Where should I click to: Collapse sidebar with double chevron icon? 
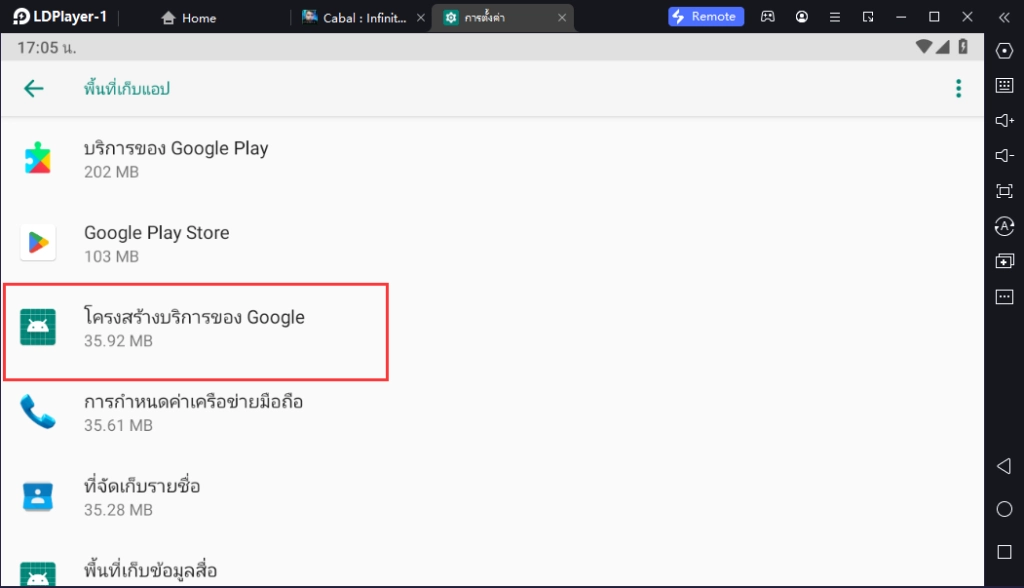pyautogui.click(x=1004, y=18)
